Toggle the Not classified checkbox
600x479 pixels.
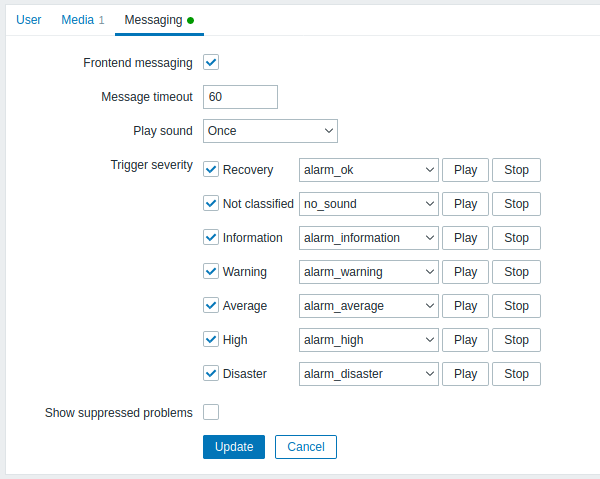click(x=211, y=204)
